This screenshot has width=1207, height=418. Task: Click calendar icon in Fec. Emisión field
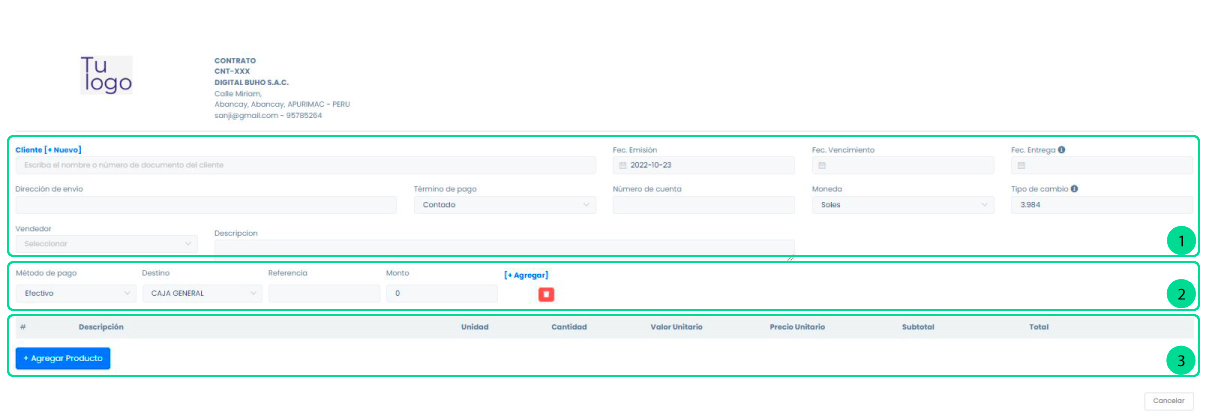click(622, 165)
